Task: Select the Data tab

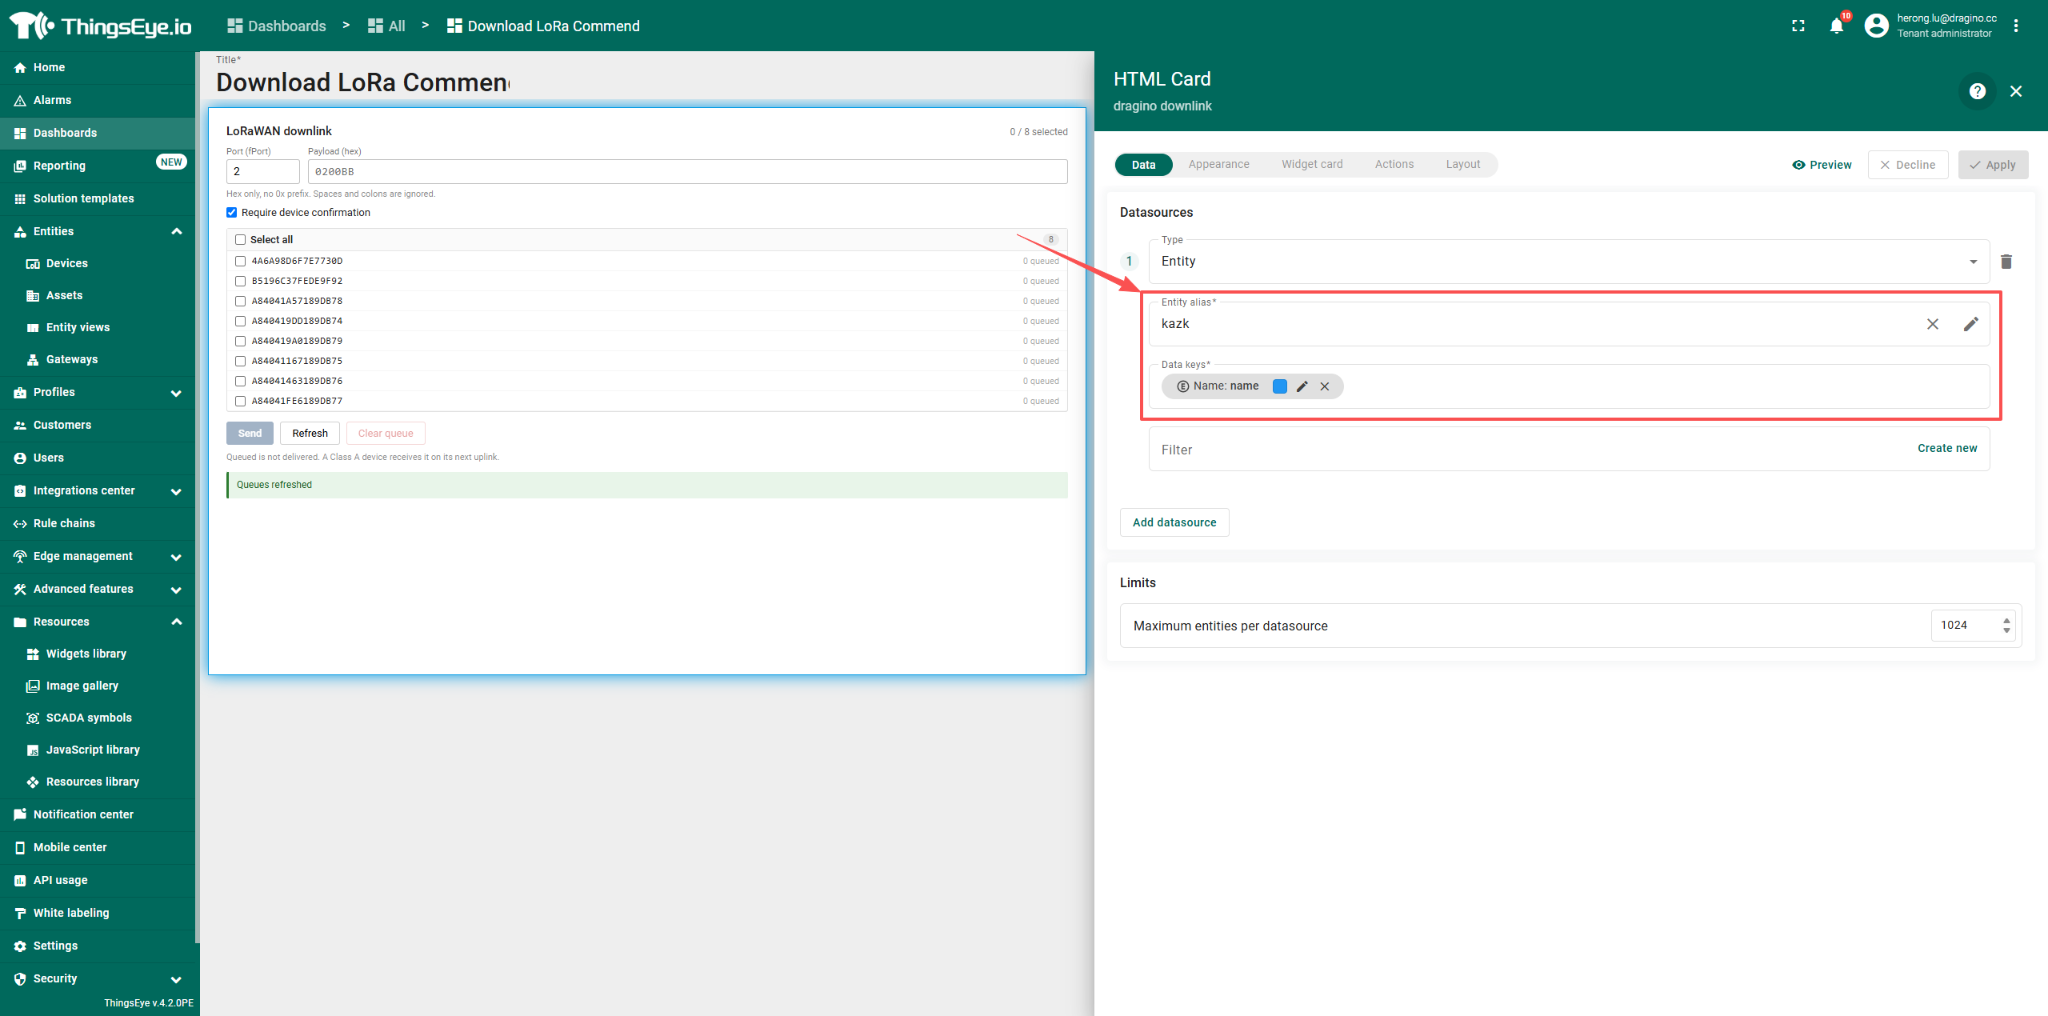Action: click(1144, 165)
